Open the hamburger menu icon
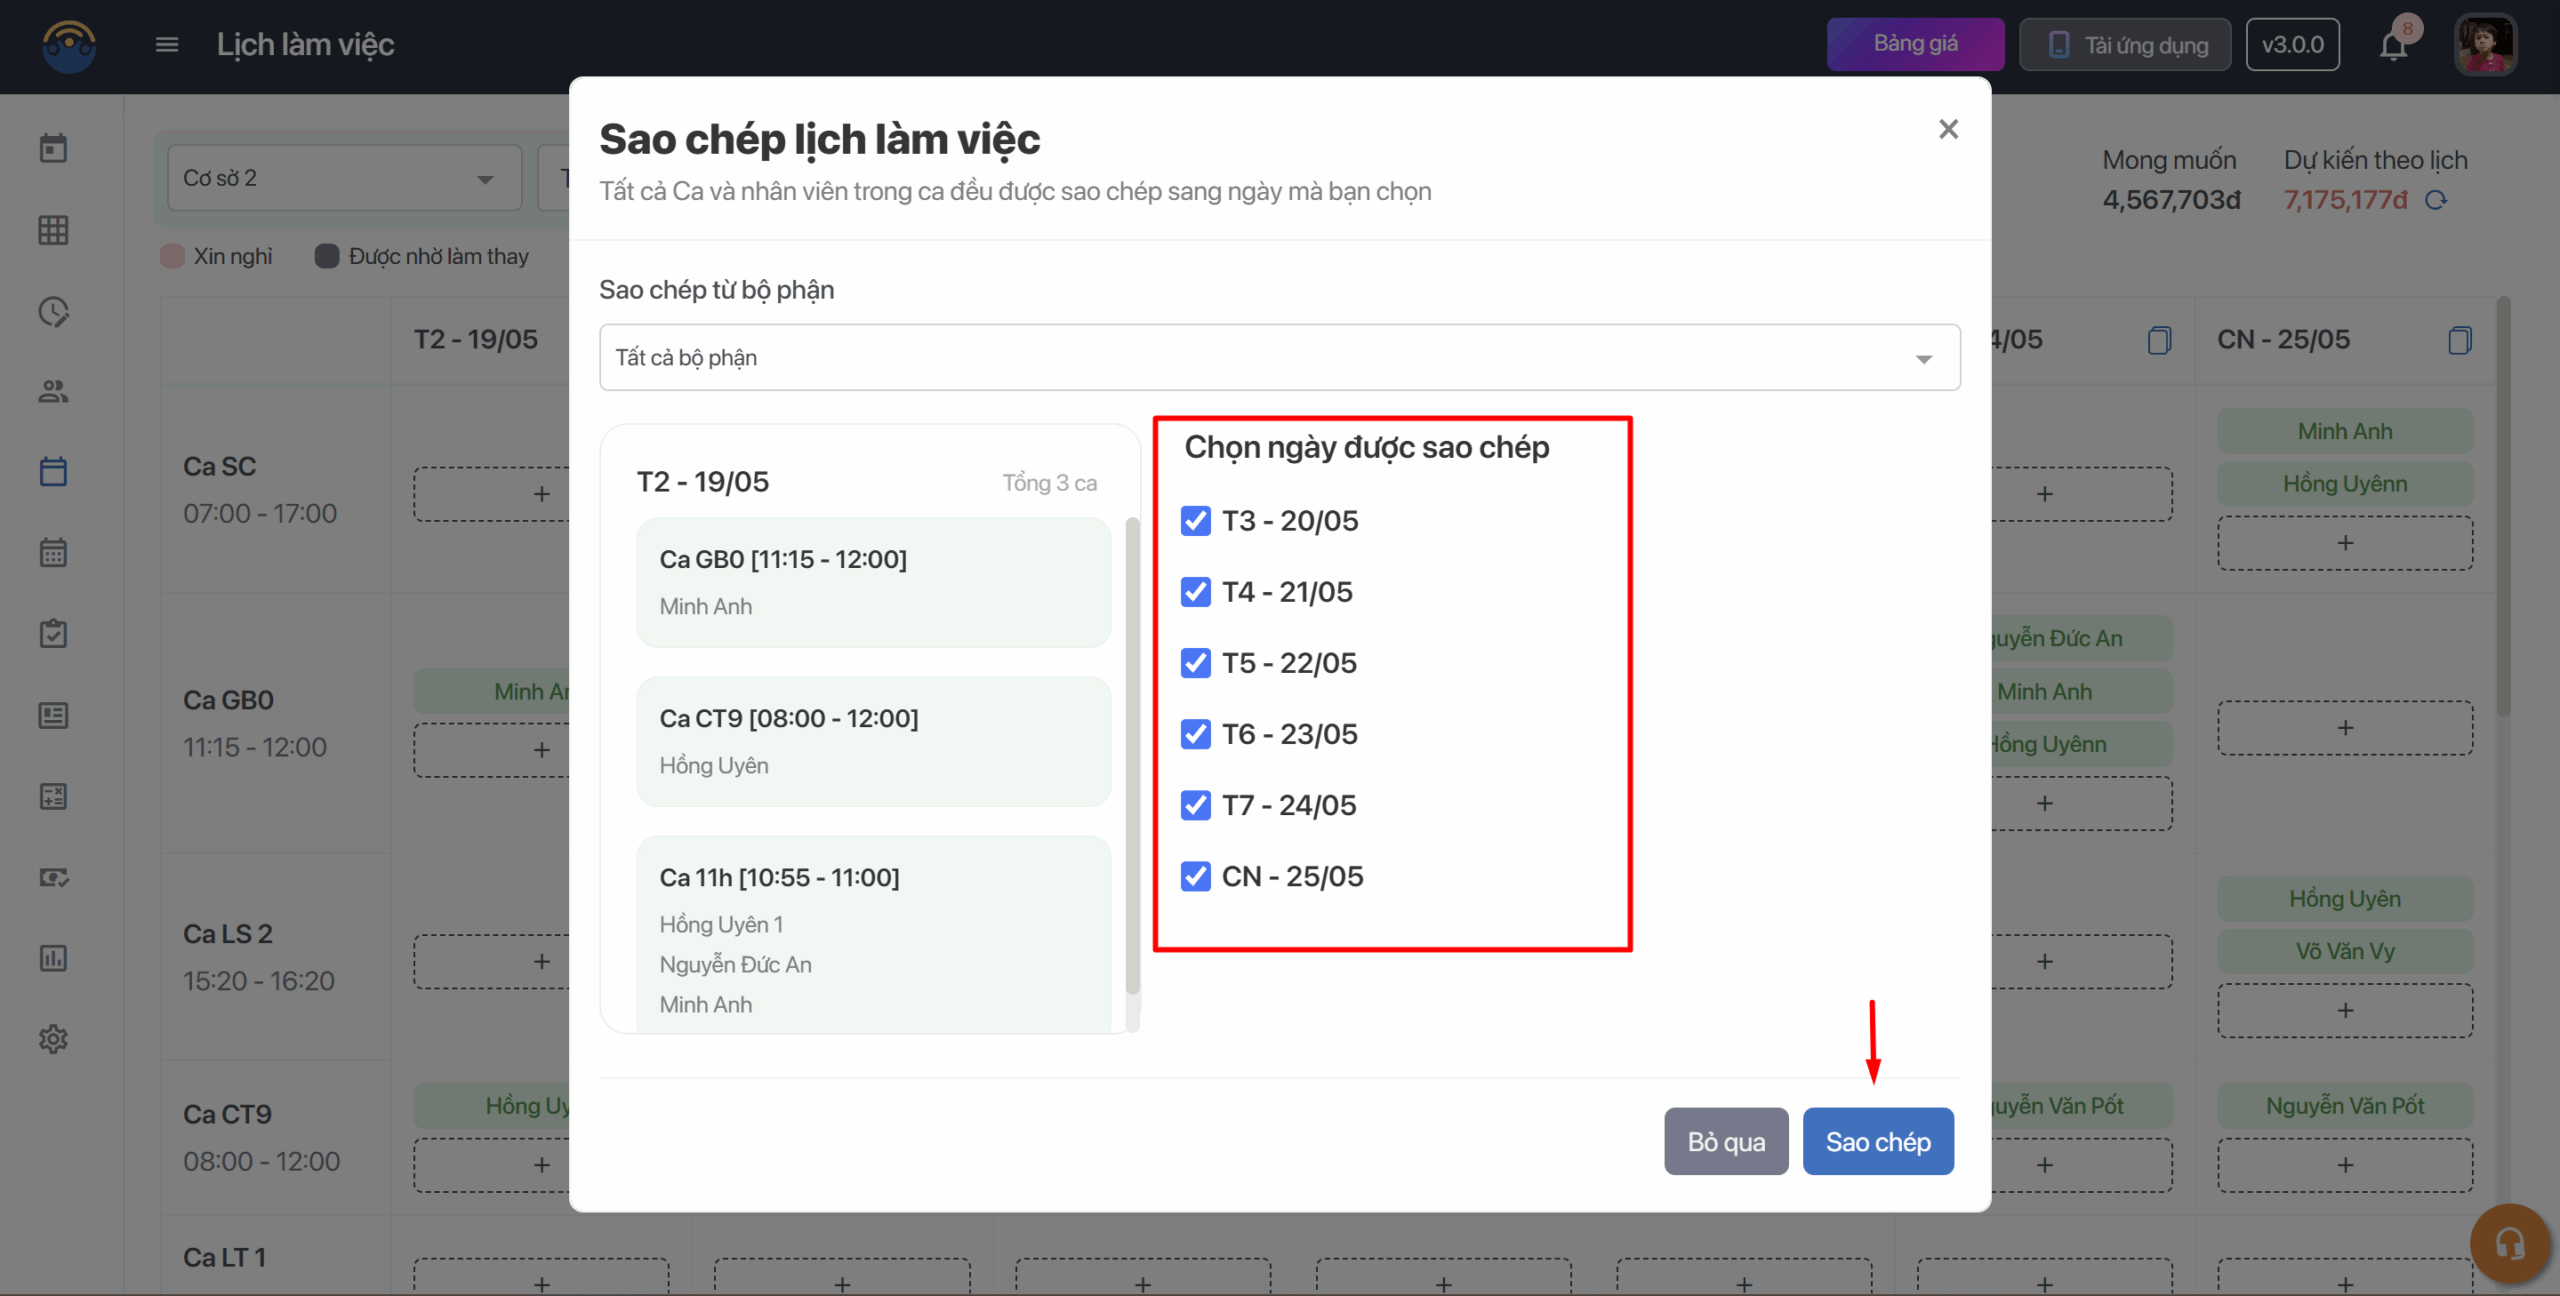Image resolution: width=2560 pixels, height=1296 pixels. point(167,45)
